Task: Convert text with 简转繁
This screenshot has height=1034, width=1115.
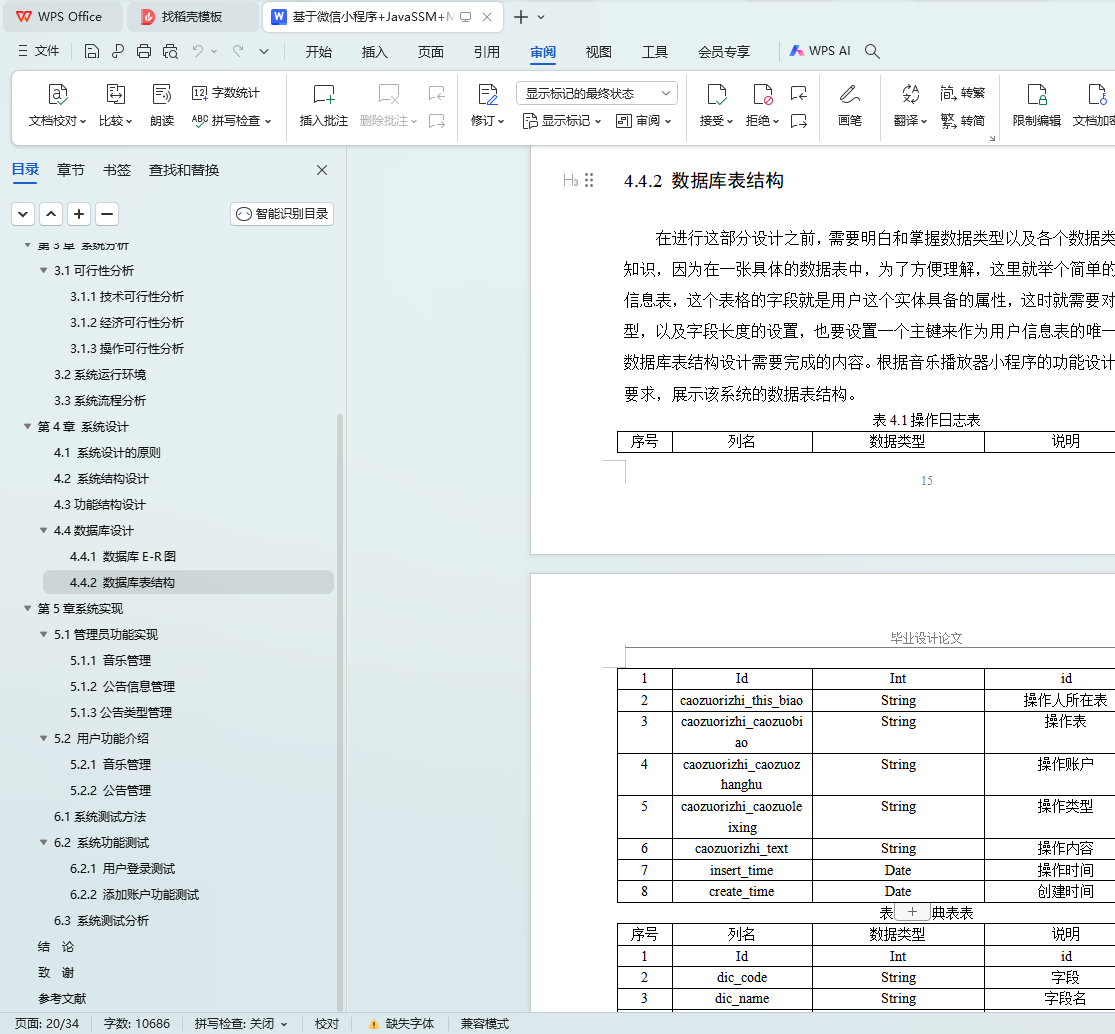Action: tap(963, 92)
